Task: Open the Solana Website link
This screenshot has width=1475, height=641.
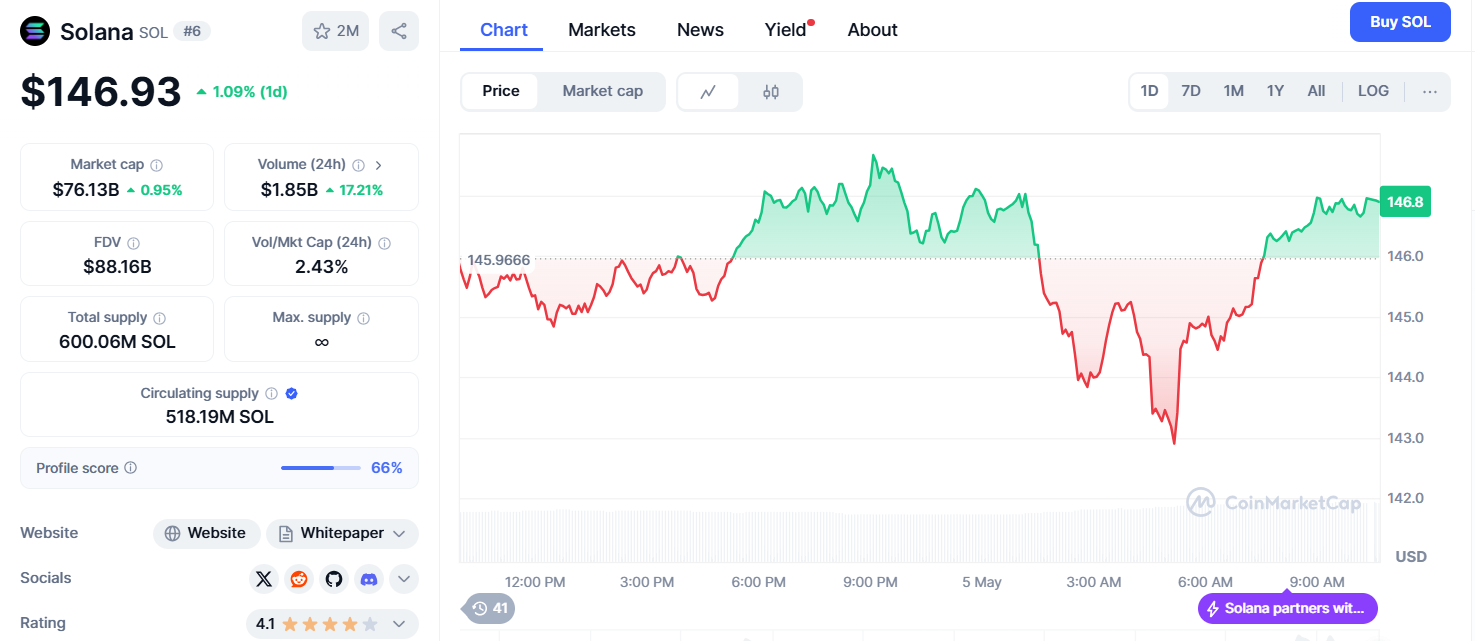Action: (x=207, y=534)
